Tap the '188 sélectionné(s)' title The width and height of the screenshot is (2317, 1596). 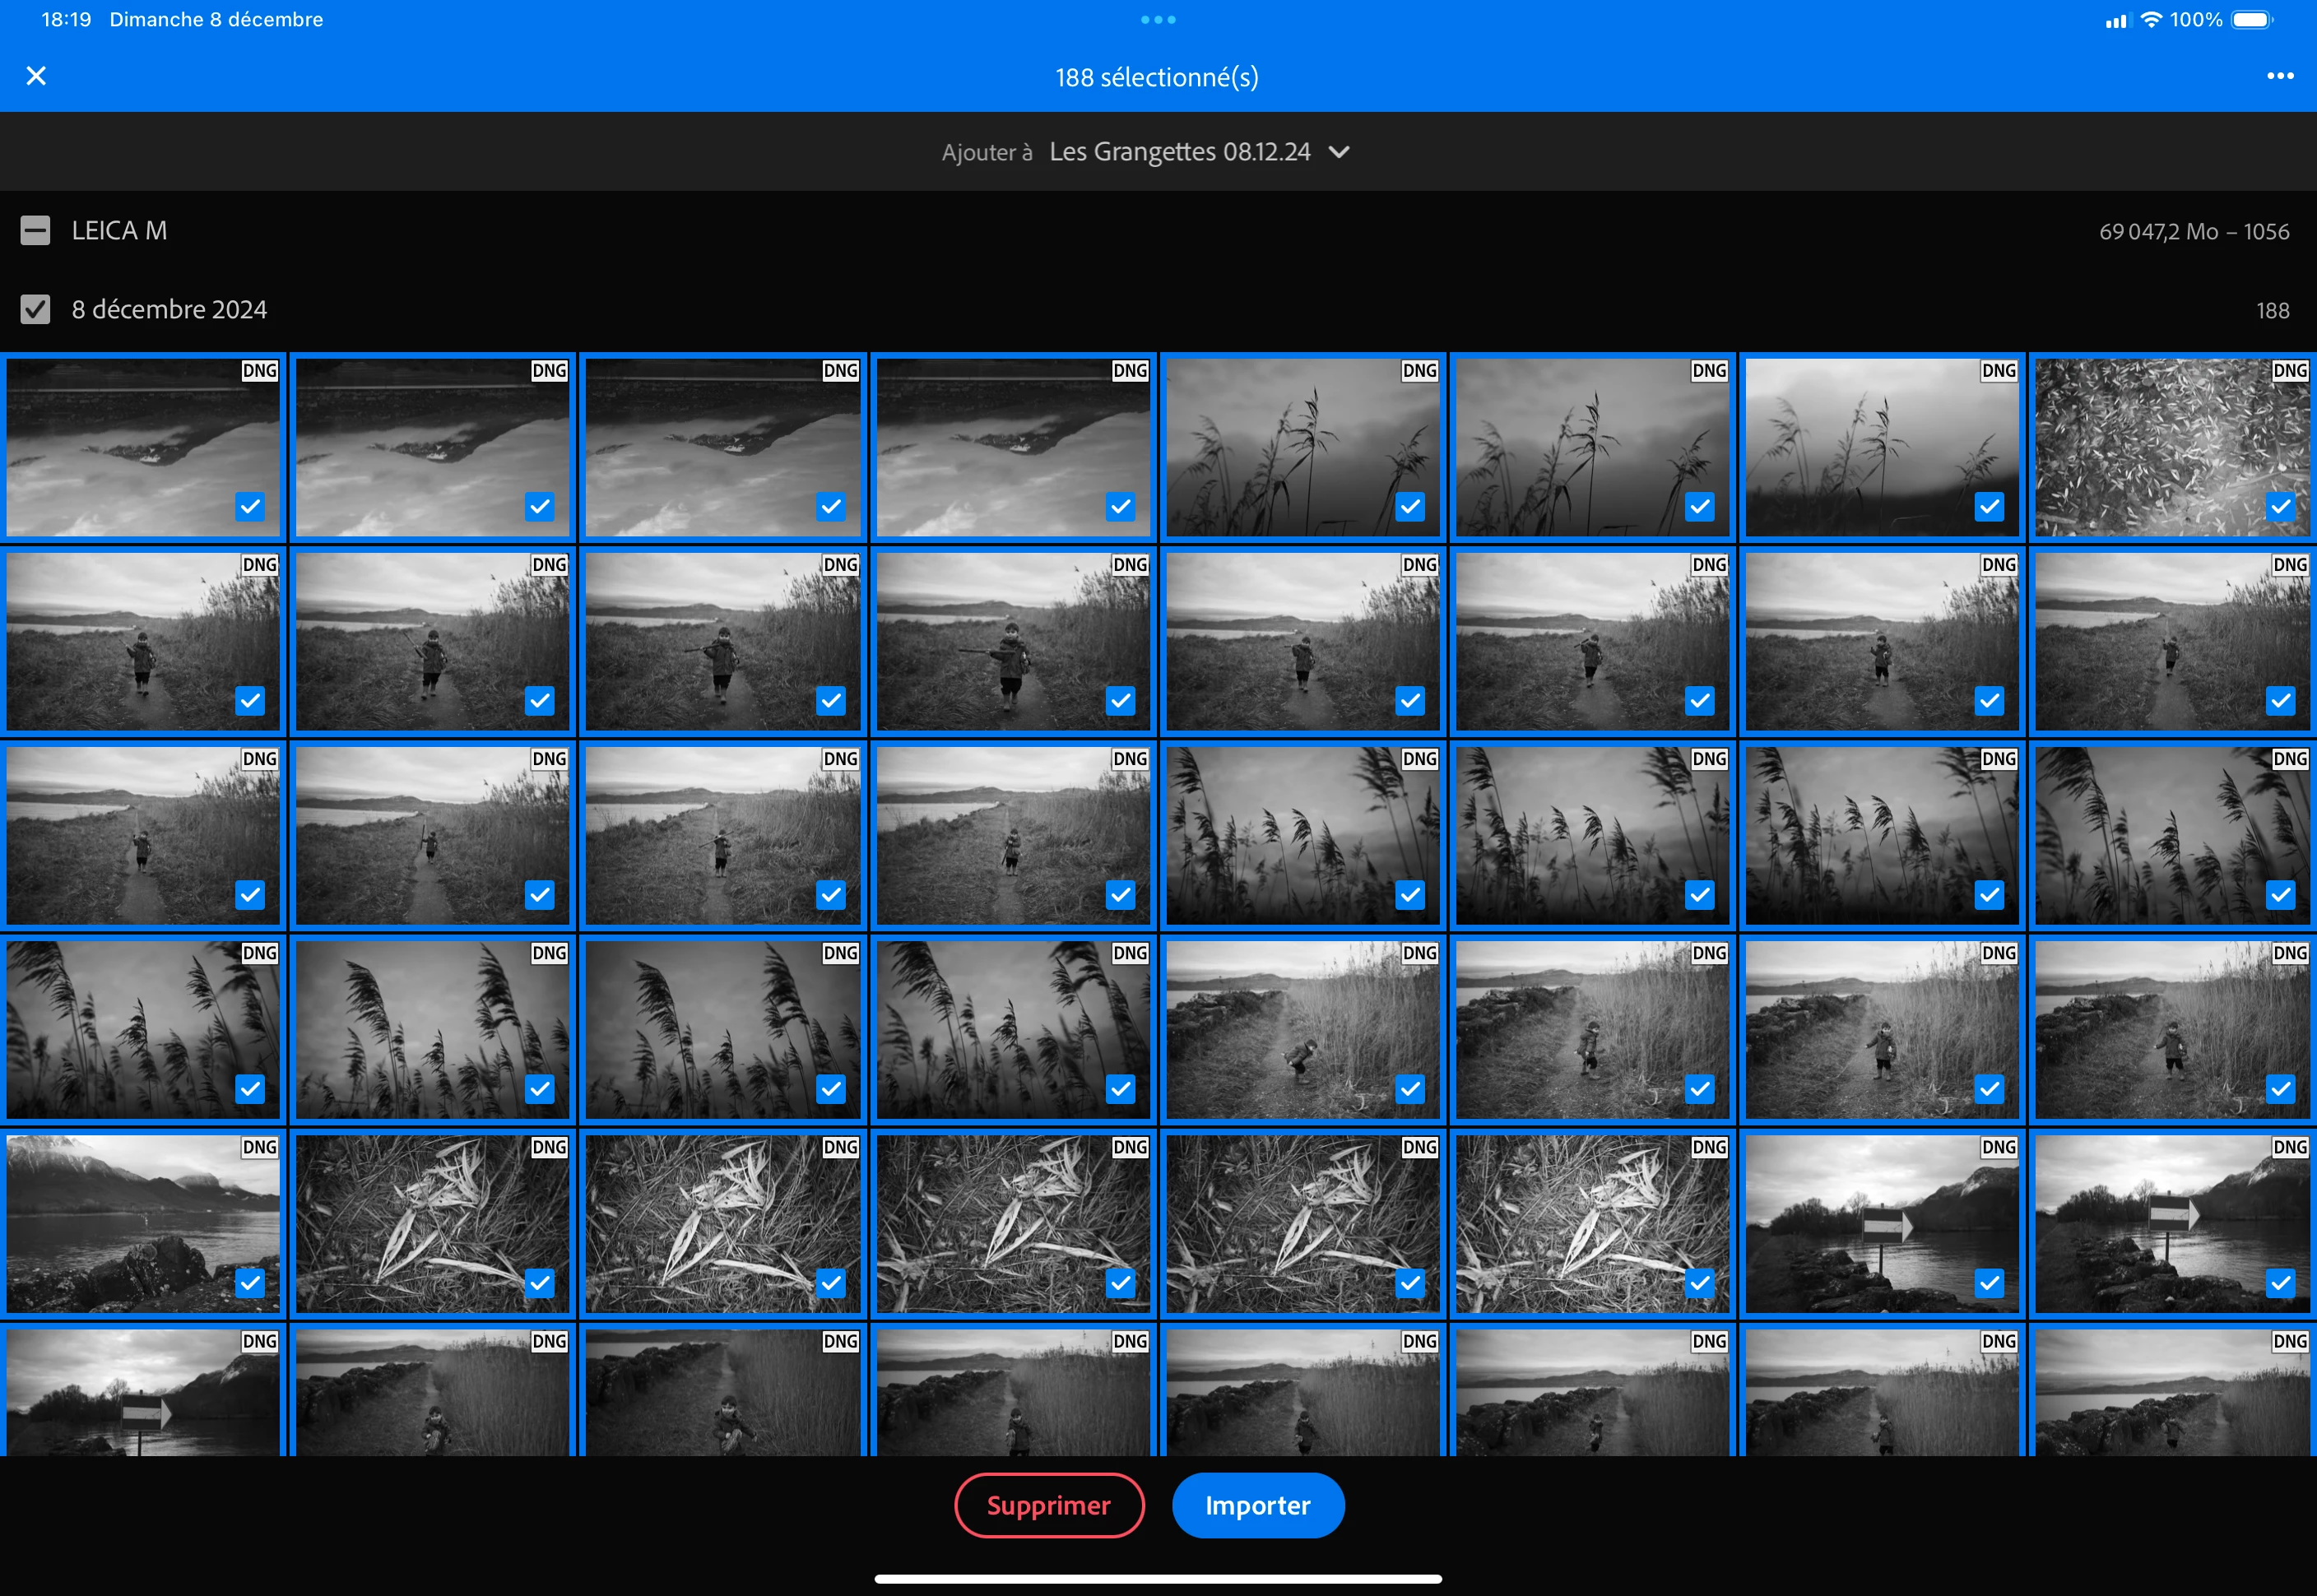click(1157, 77)
